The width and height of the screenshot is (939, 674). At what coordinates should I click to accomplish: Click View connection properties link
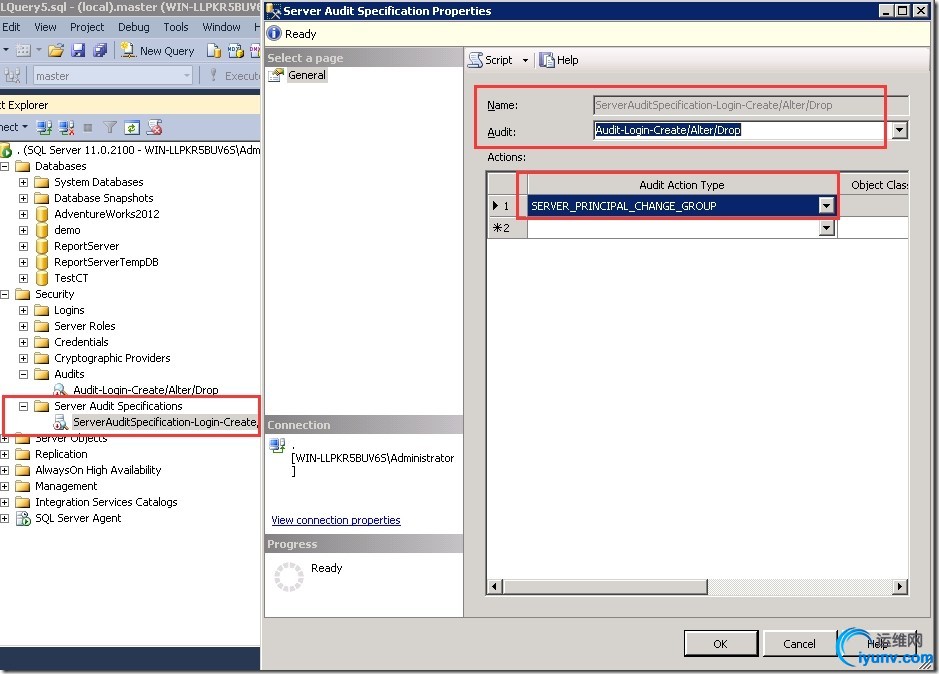pyautogui.click(x=336, y=520)
